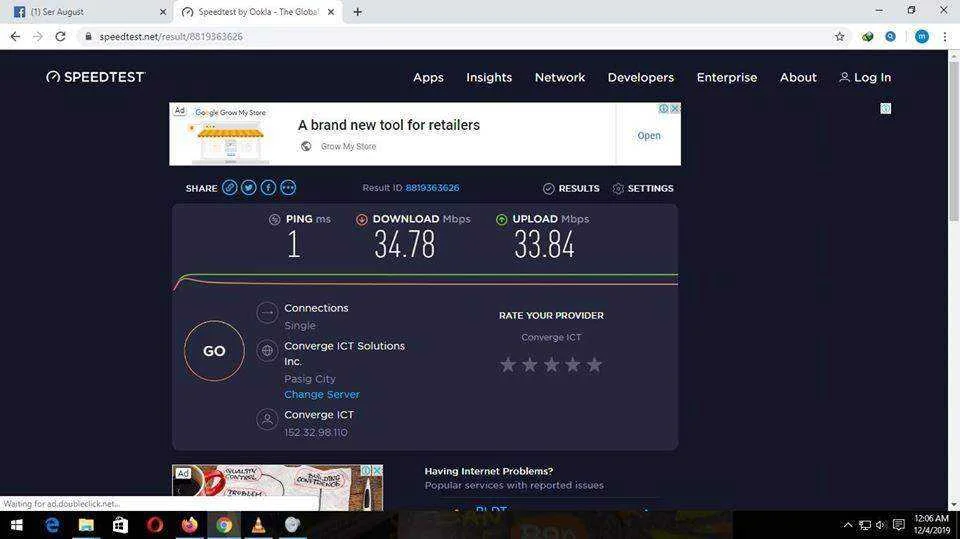Viewport: 960px width, 539px height.
Task: Click the upload speed 33.84
Action: click(x=544, y=244)
